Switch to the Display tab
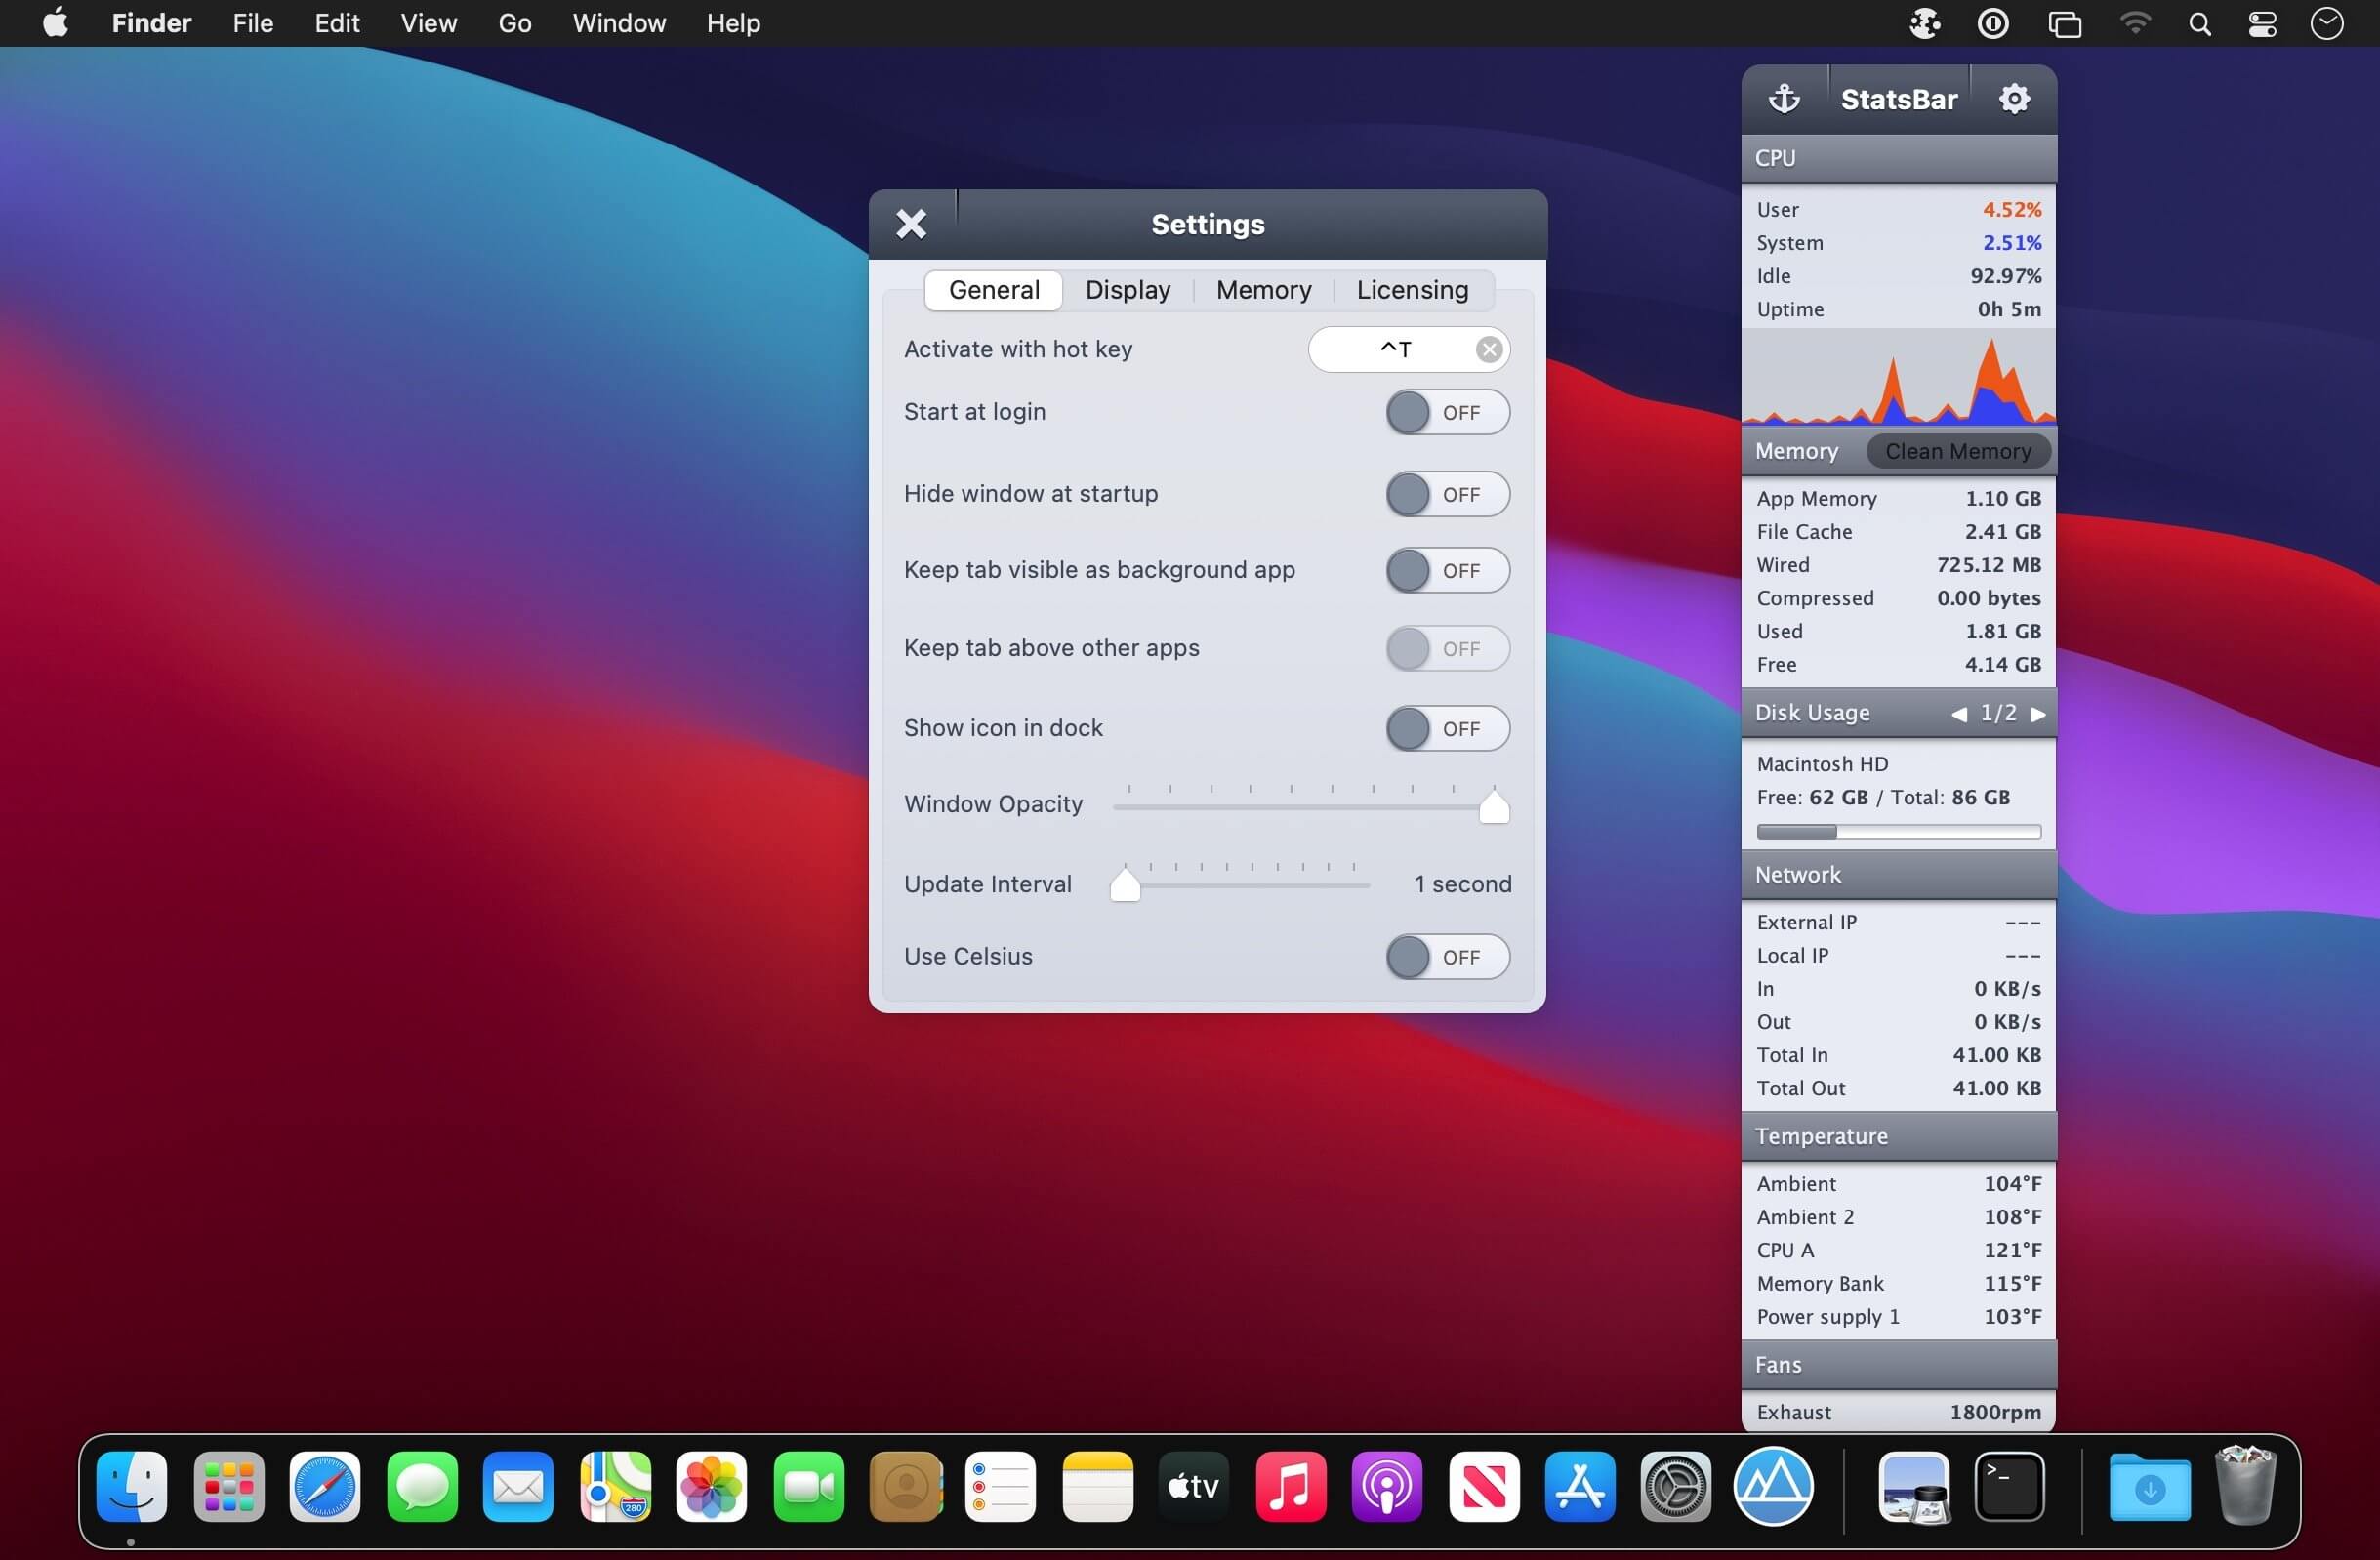This screenshot has width=2380, height=1560. tap(1127, 290)
